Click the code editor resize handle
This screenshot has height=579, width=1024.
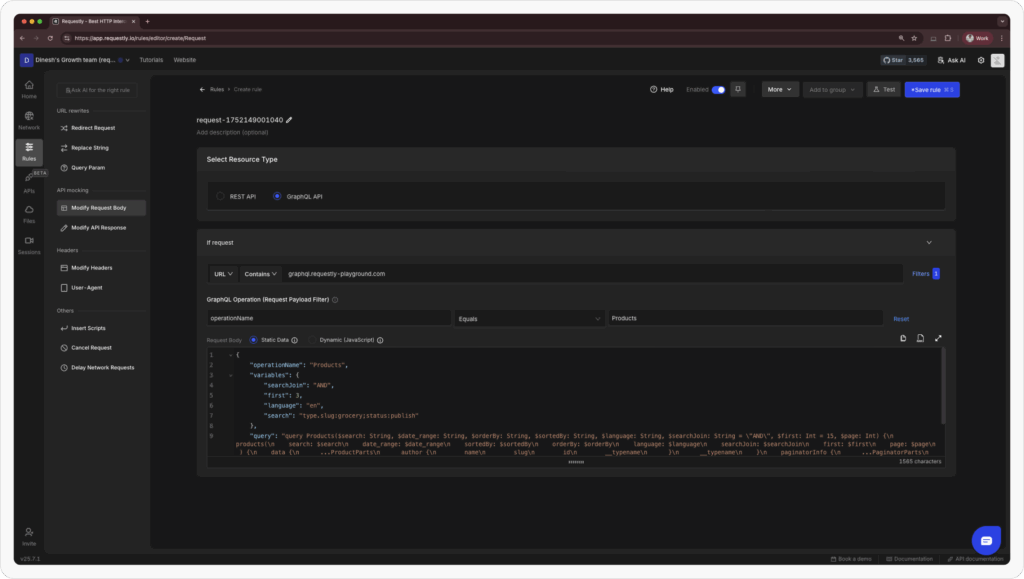(576, 462)
